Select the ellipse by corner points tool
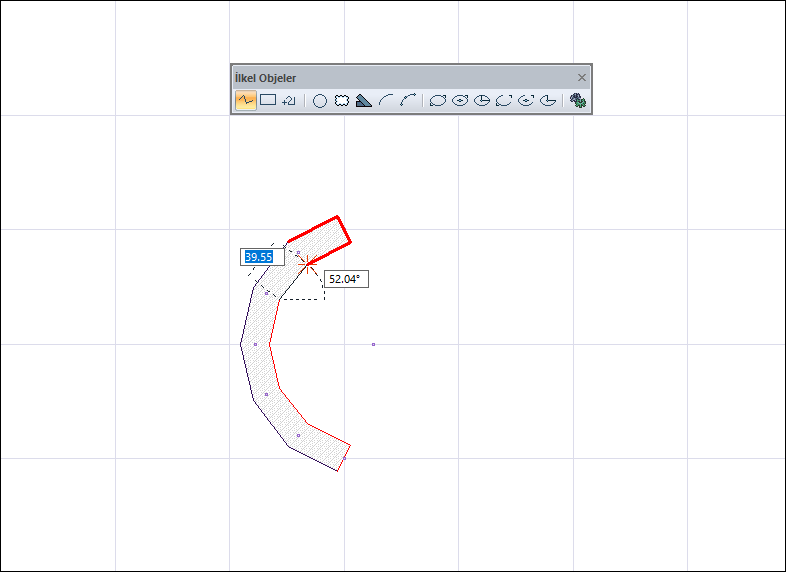786x572 pixels. click(x=438, y=101)
